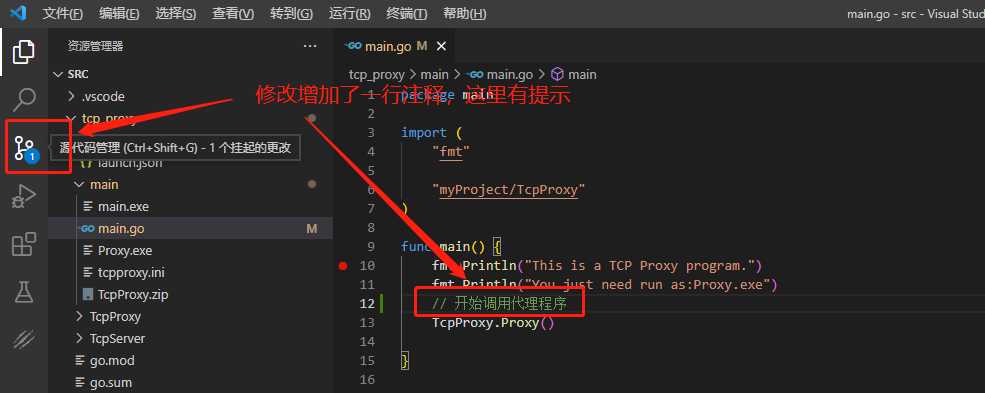Click the comment on line 12
Screen dimensions: 985x393
pos(499,304)
